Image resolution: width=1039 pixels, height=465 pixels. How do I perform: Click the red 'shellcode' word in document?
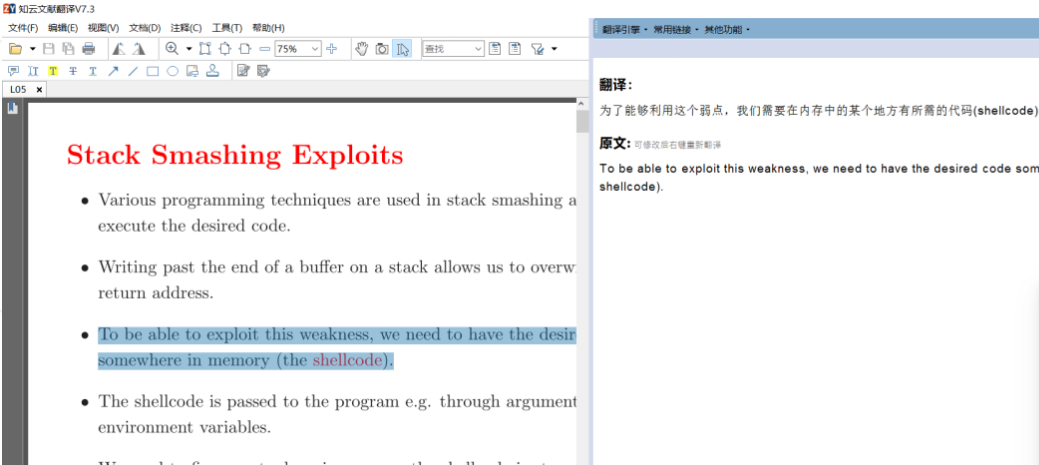(347, 360)
